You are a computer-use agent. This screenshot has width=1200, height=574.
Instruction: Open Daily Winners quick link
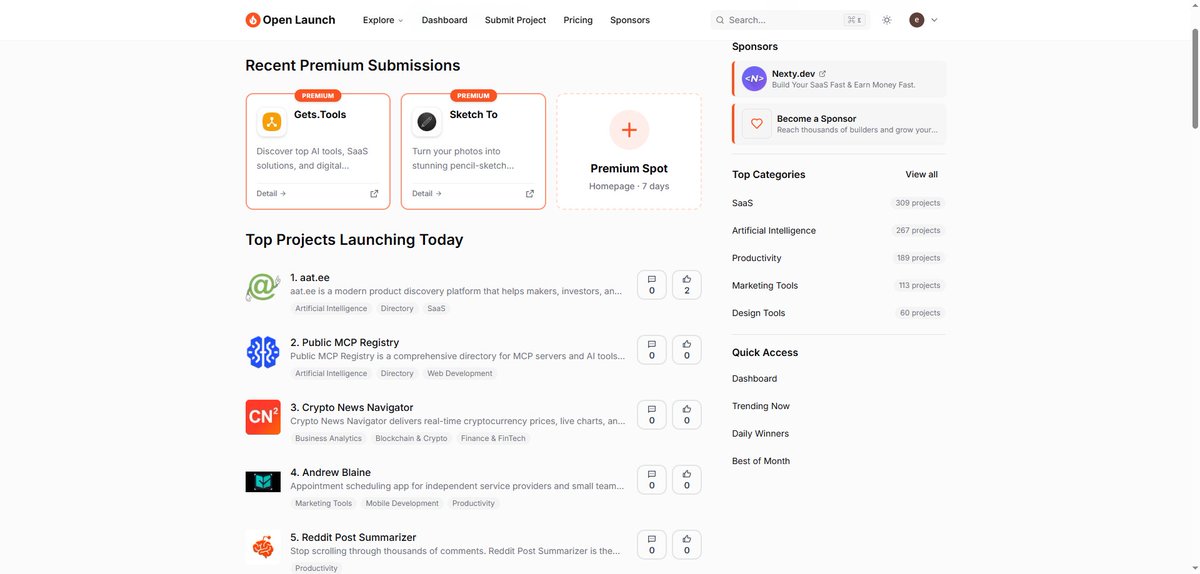coord(761,434)
